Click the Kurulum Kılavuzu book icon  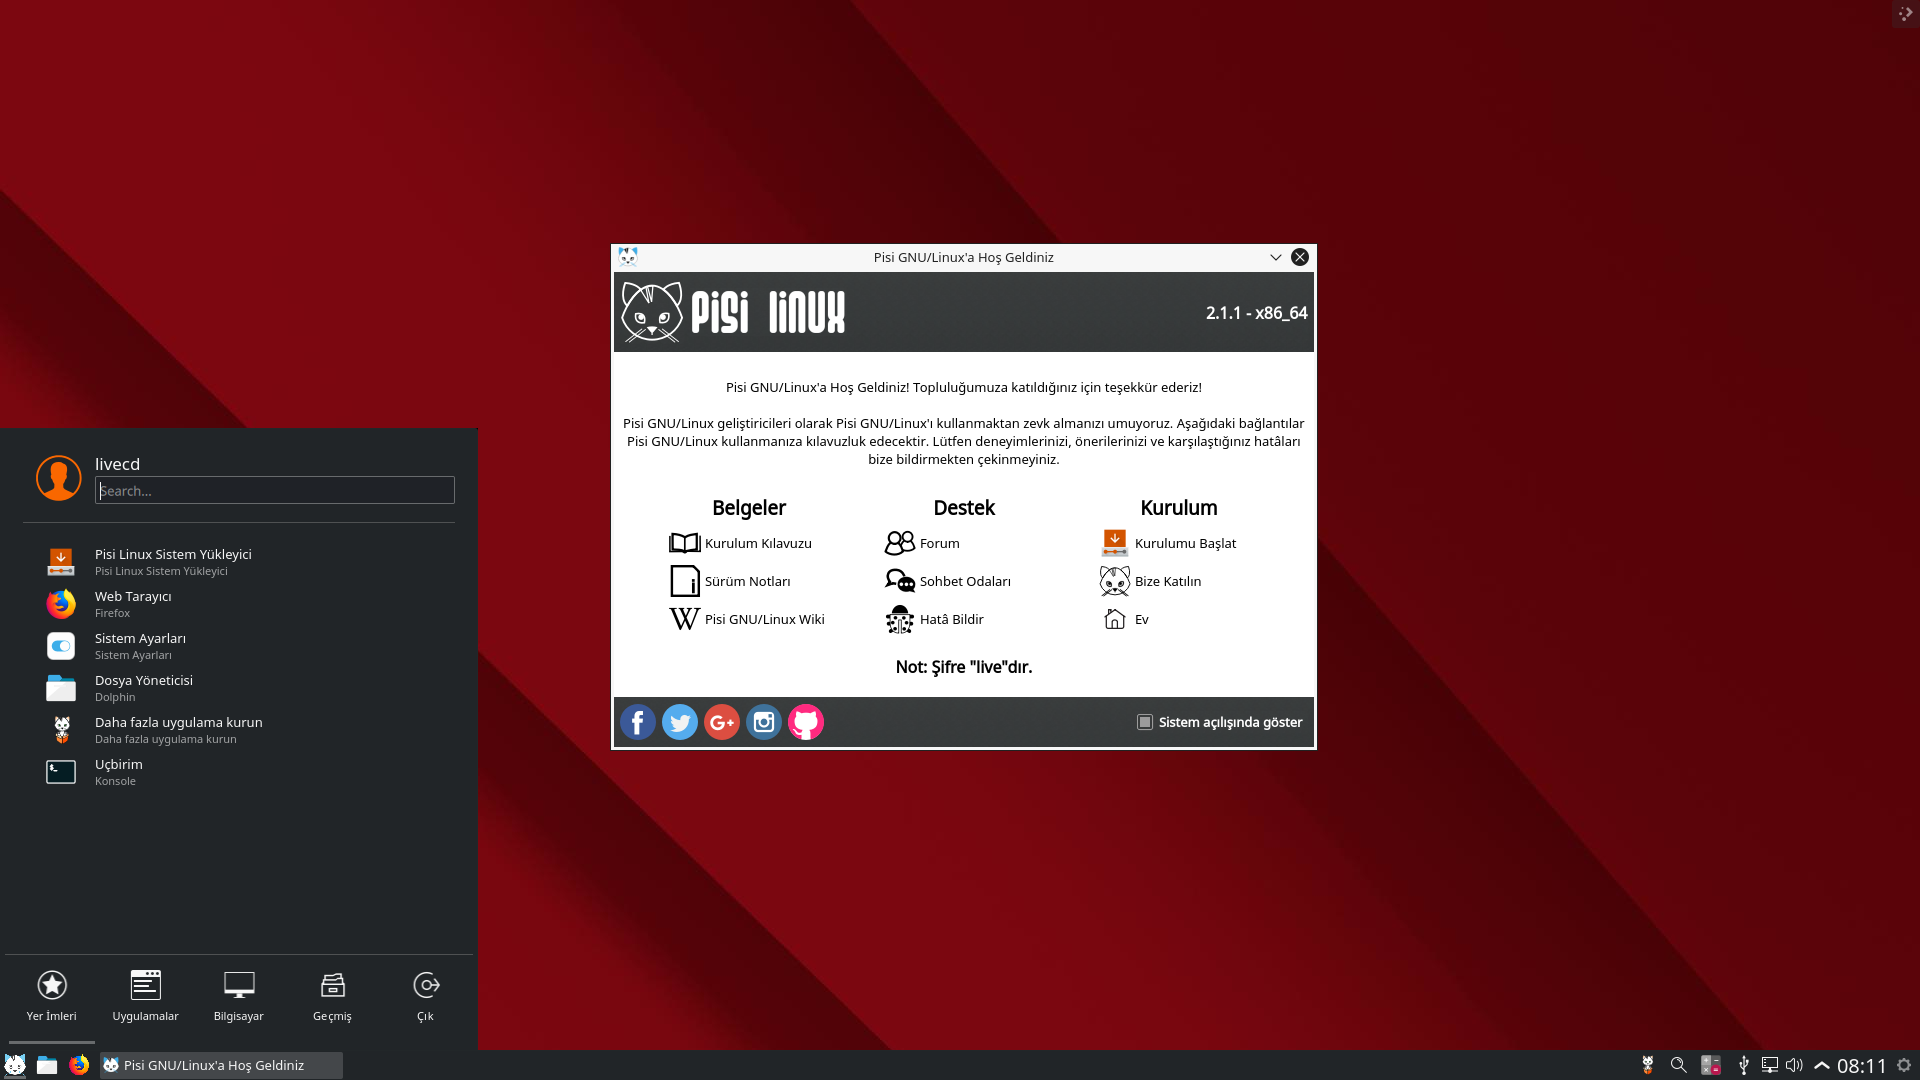[x=685, y=543]
